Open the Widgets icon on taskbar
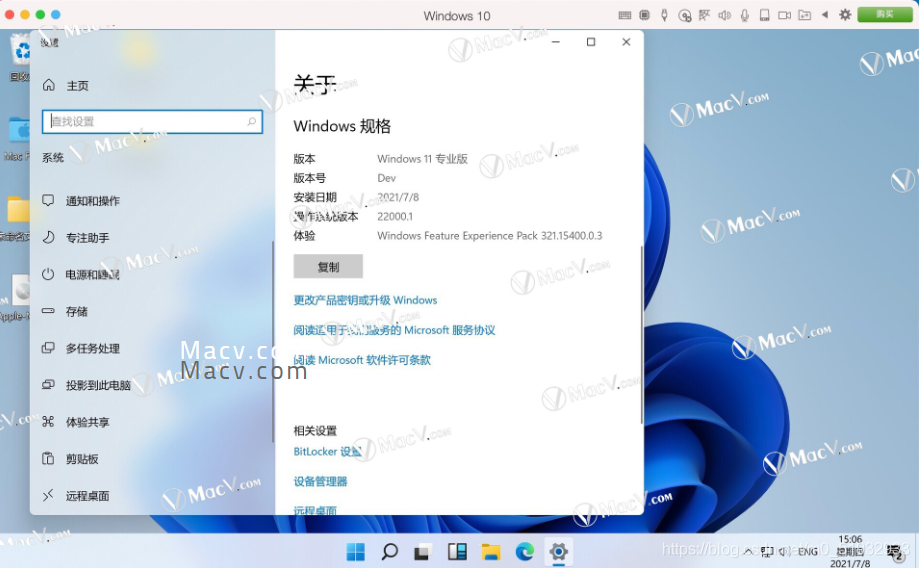The image size is (920, 568). point(457,552)
